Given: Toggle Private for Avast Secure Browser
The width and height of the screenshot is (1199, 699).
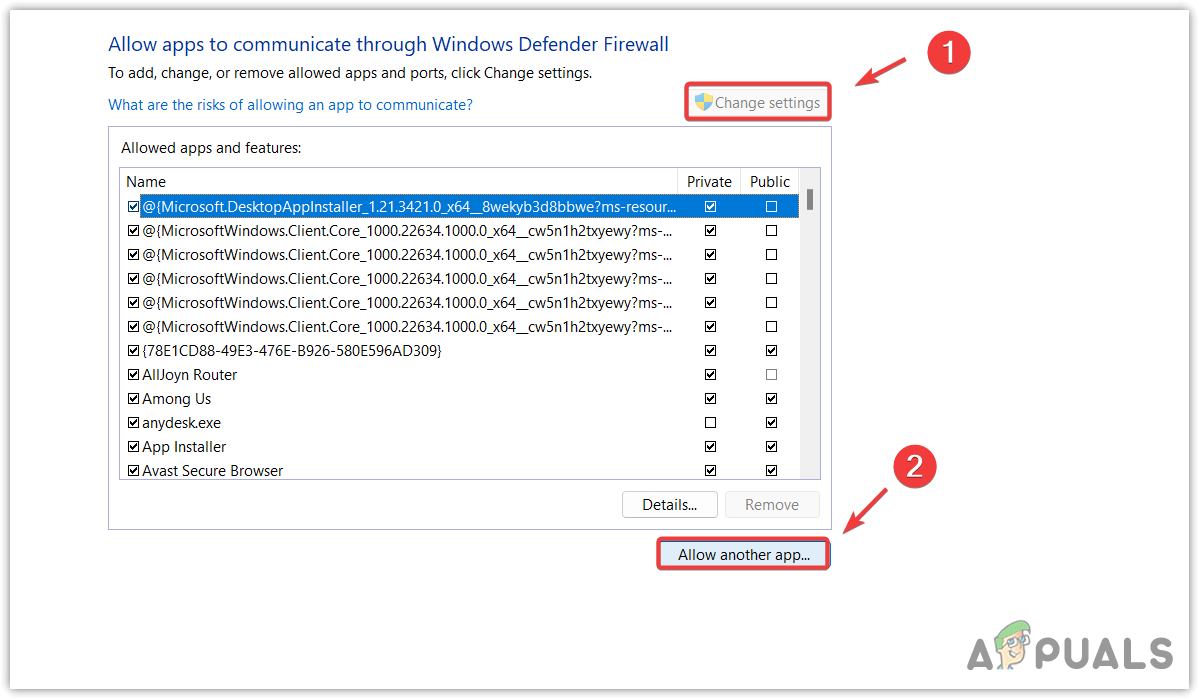Looking at the screenshot, I should [x=710, y=470].
